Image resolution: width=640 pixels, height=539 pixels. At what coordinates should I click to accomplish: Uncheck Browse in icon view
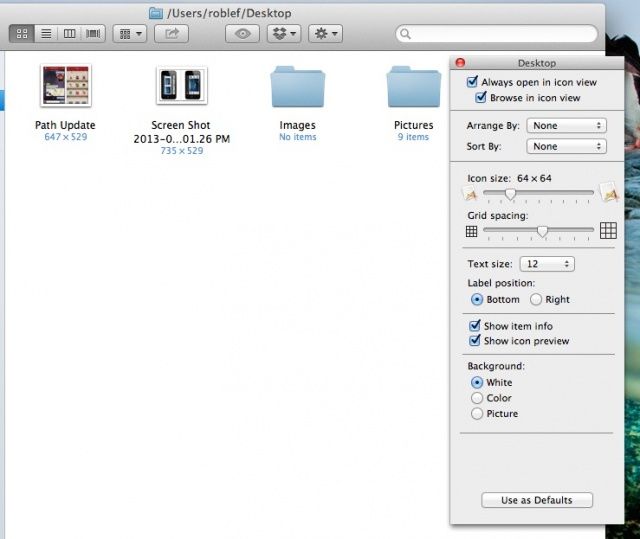pos(481,98)
